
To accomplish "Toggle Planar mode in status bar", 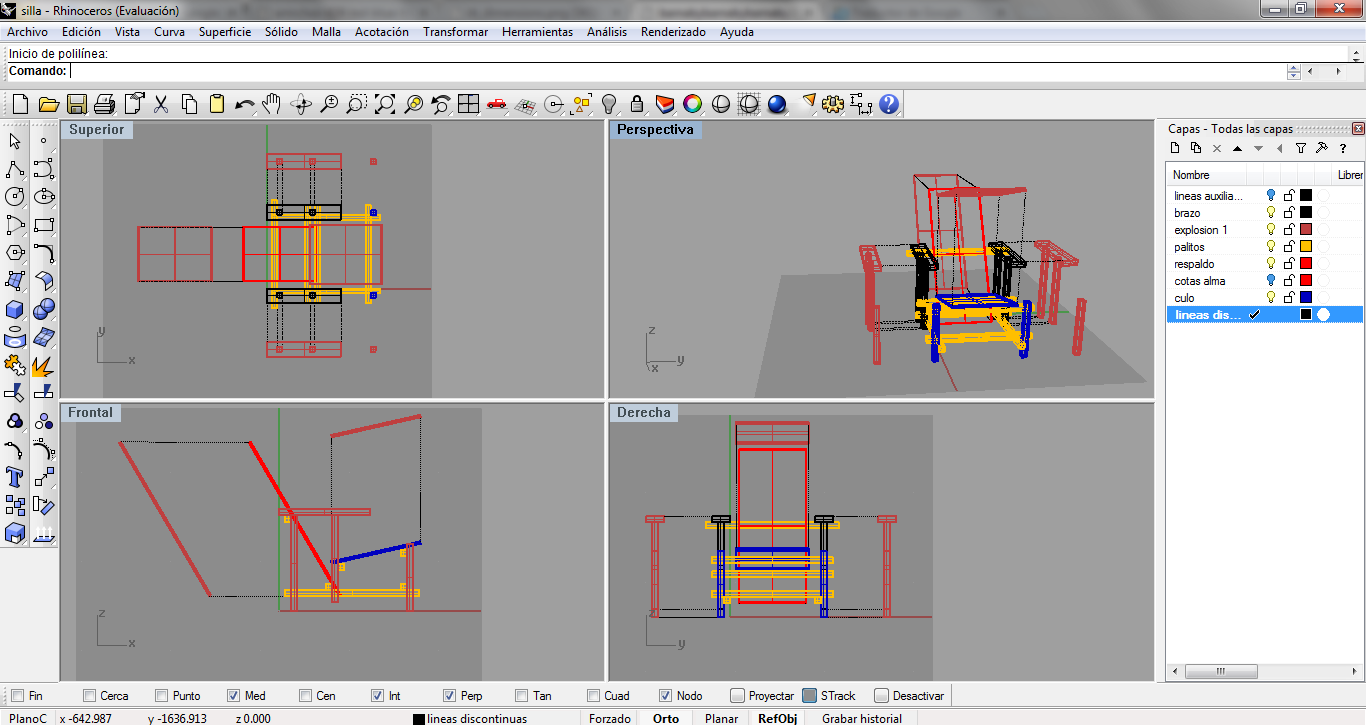I will pos(721,718).
